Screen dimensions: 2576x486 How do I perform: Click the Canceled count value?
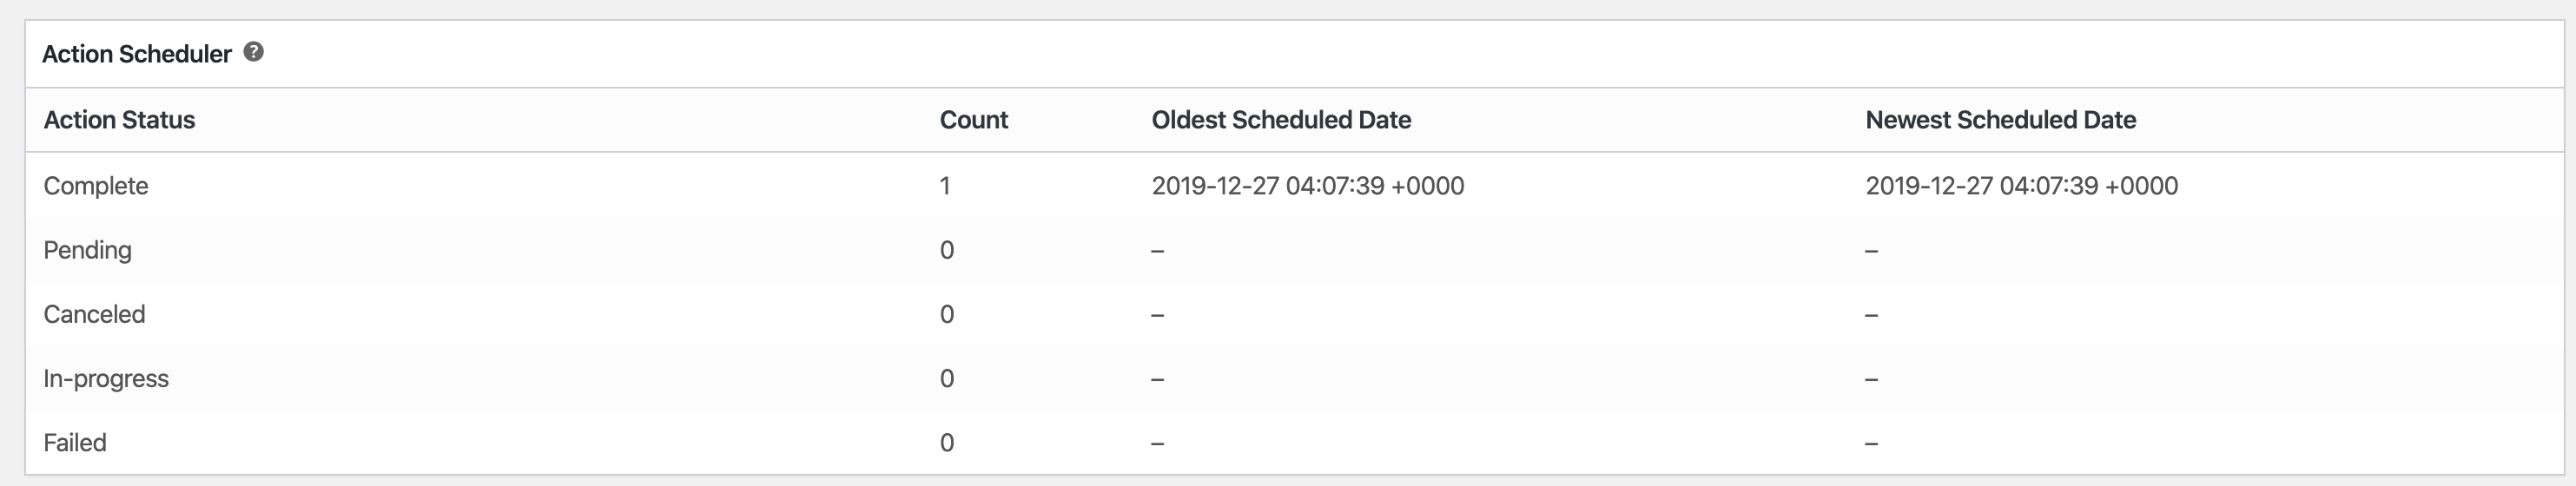tap(947, 314)
